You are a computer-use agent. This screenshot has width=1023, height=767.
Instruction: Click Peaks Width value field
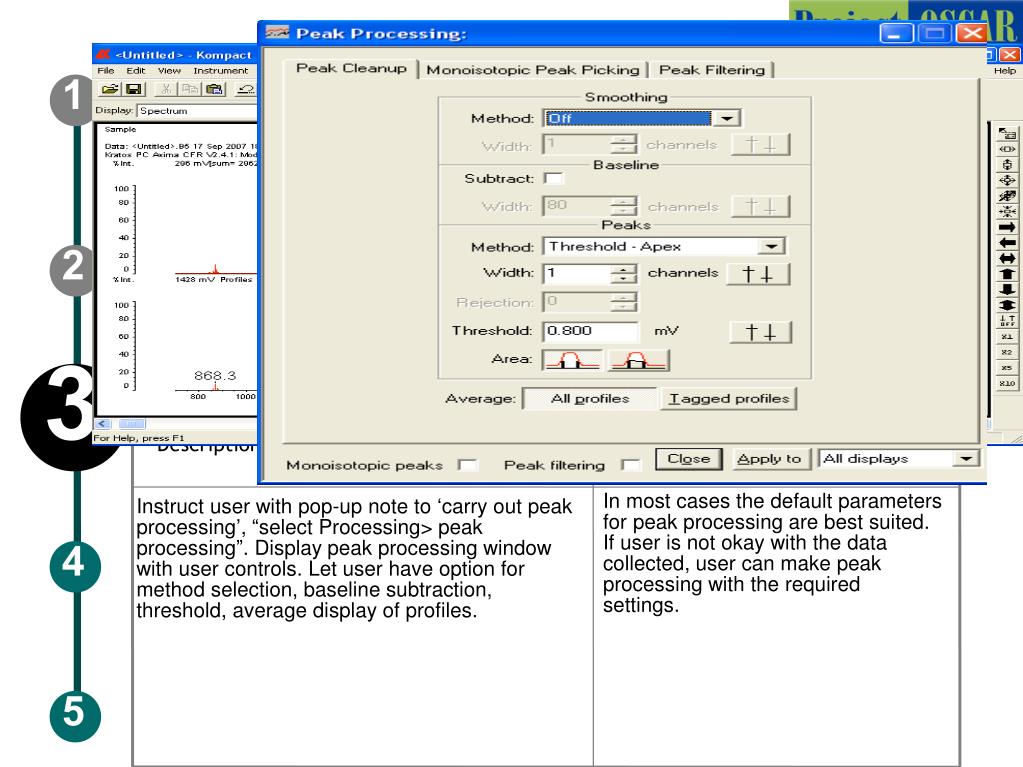click(577, 273)
